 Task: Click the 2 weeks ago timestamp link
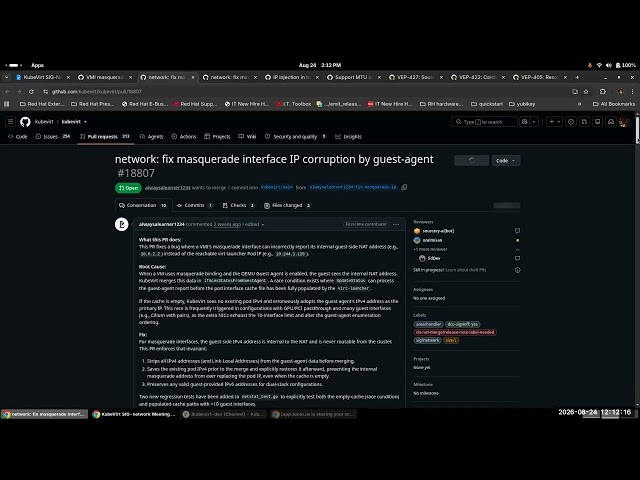pyautogui.click(x=227, y=224)
